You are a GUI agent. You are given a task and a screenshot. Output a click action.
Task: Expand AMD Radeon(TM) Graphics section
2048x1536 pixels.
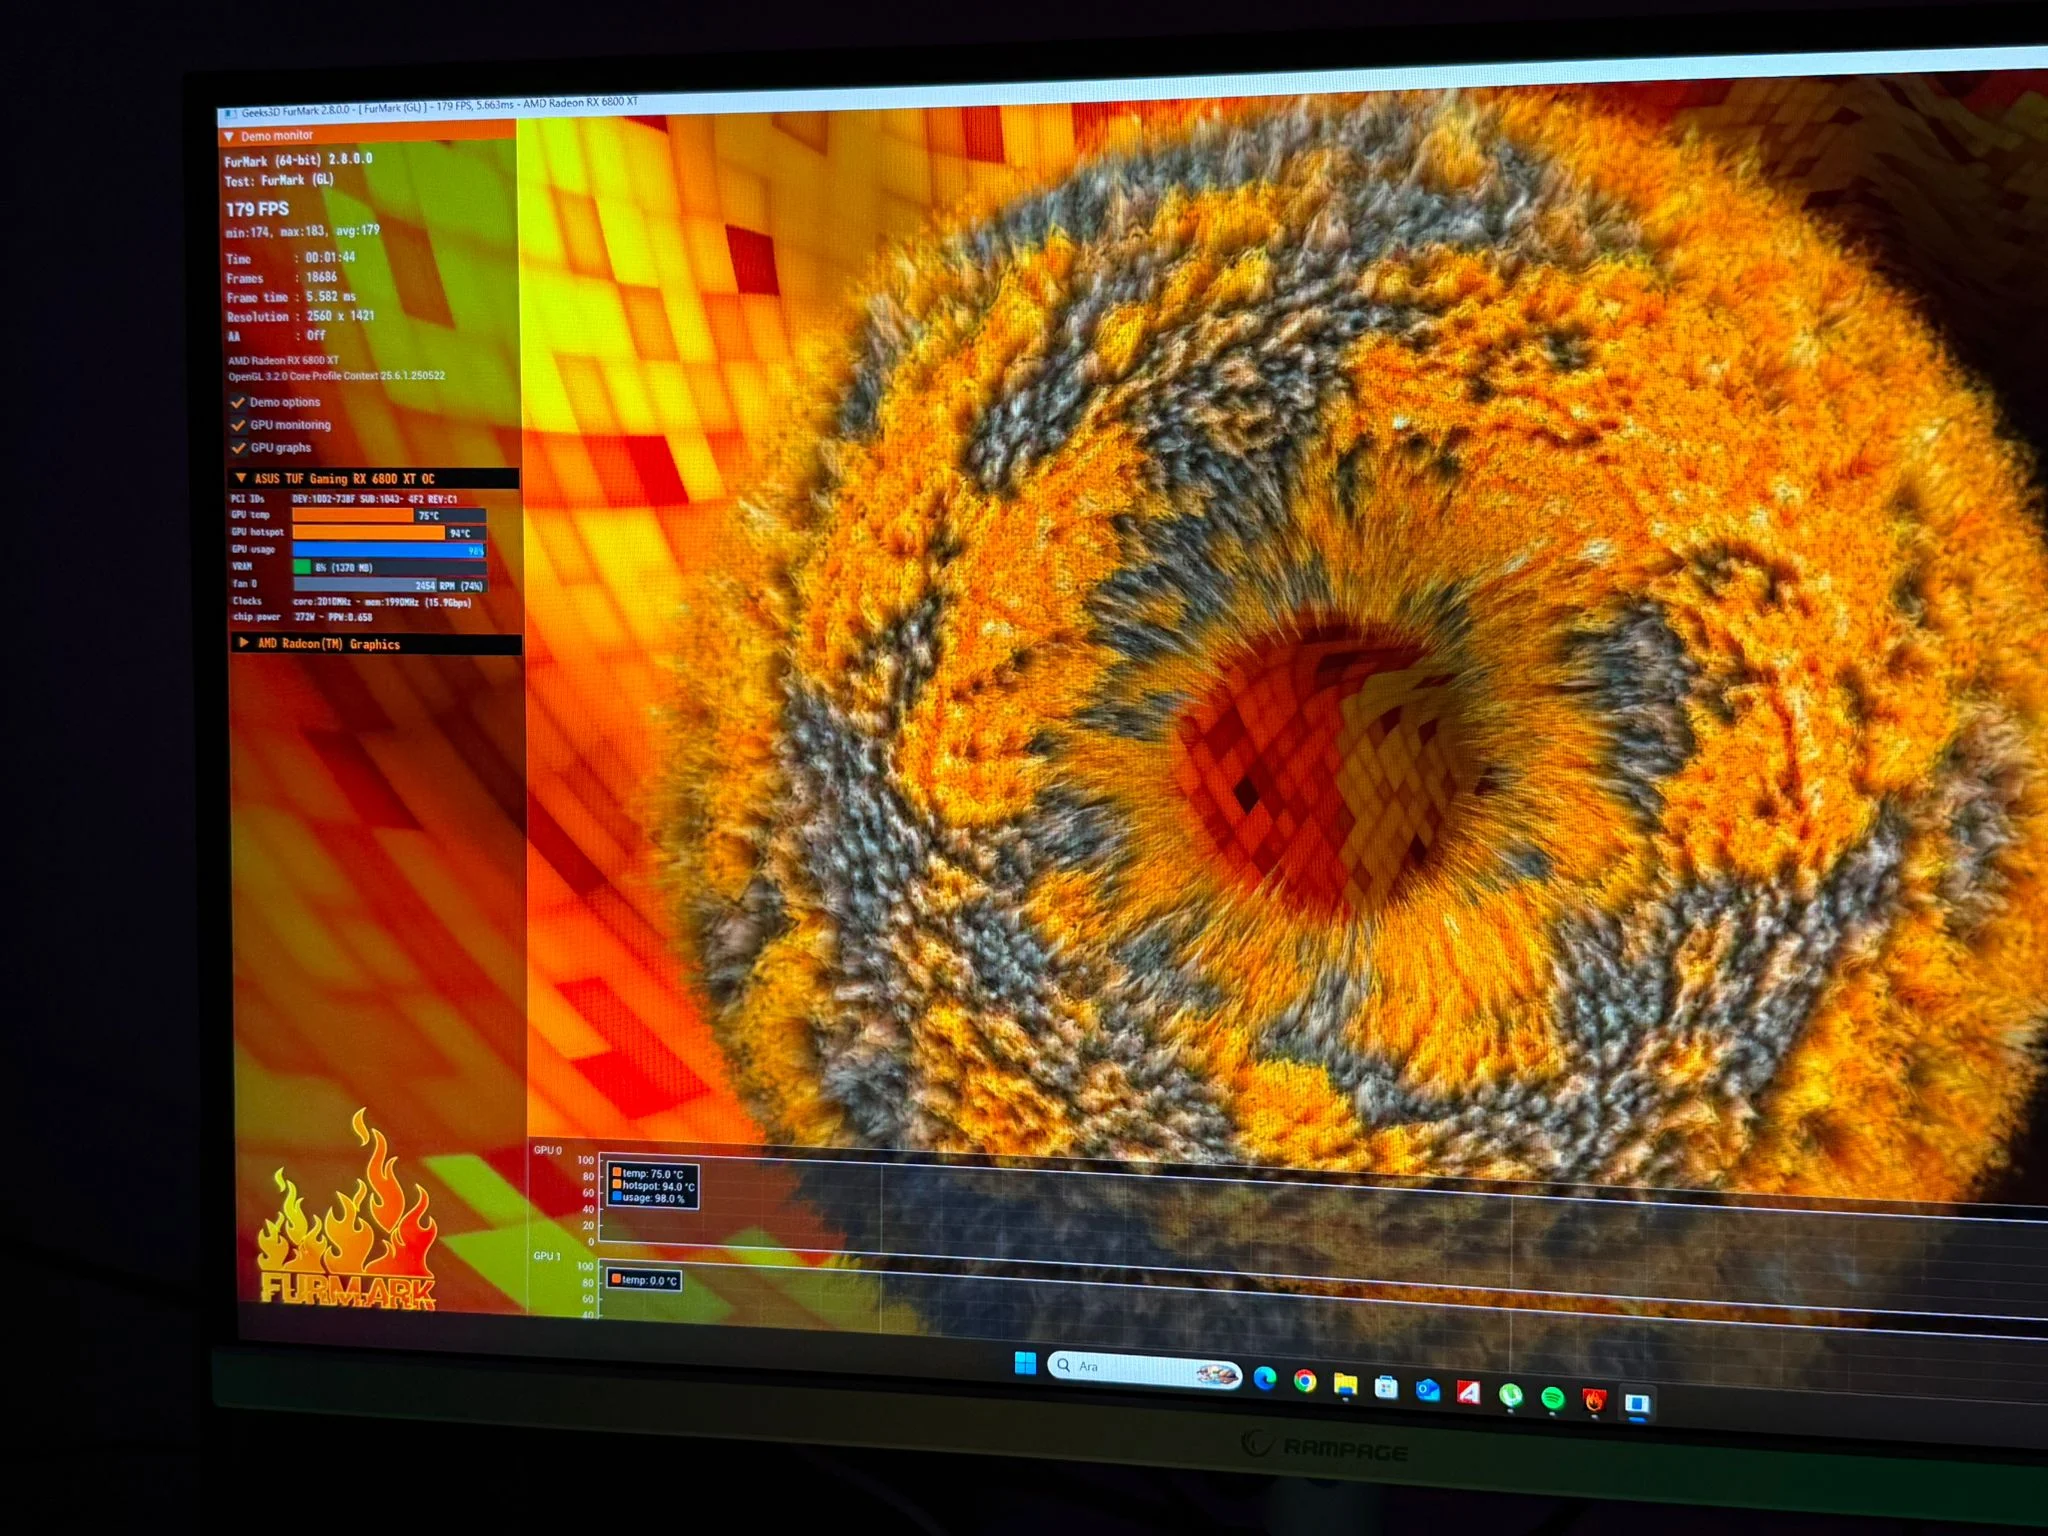[x=243, y=643]
